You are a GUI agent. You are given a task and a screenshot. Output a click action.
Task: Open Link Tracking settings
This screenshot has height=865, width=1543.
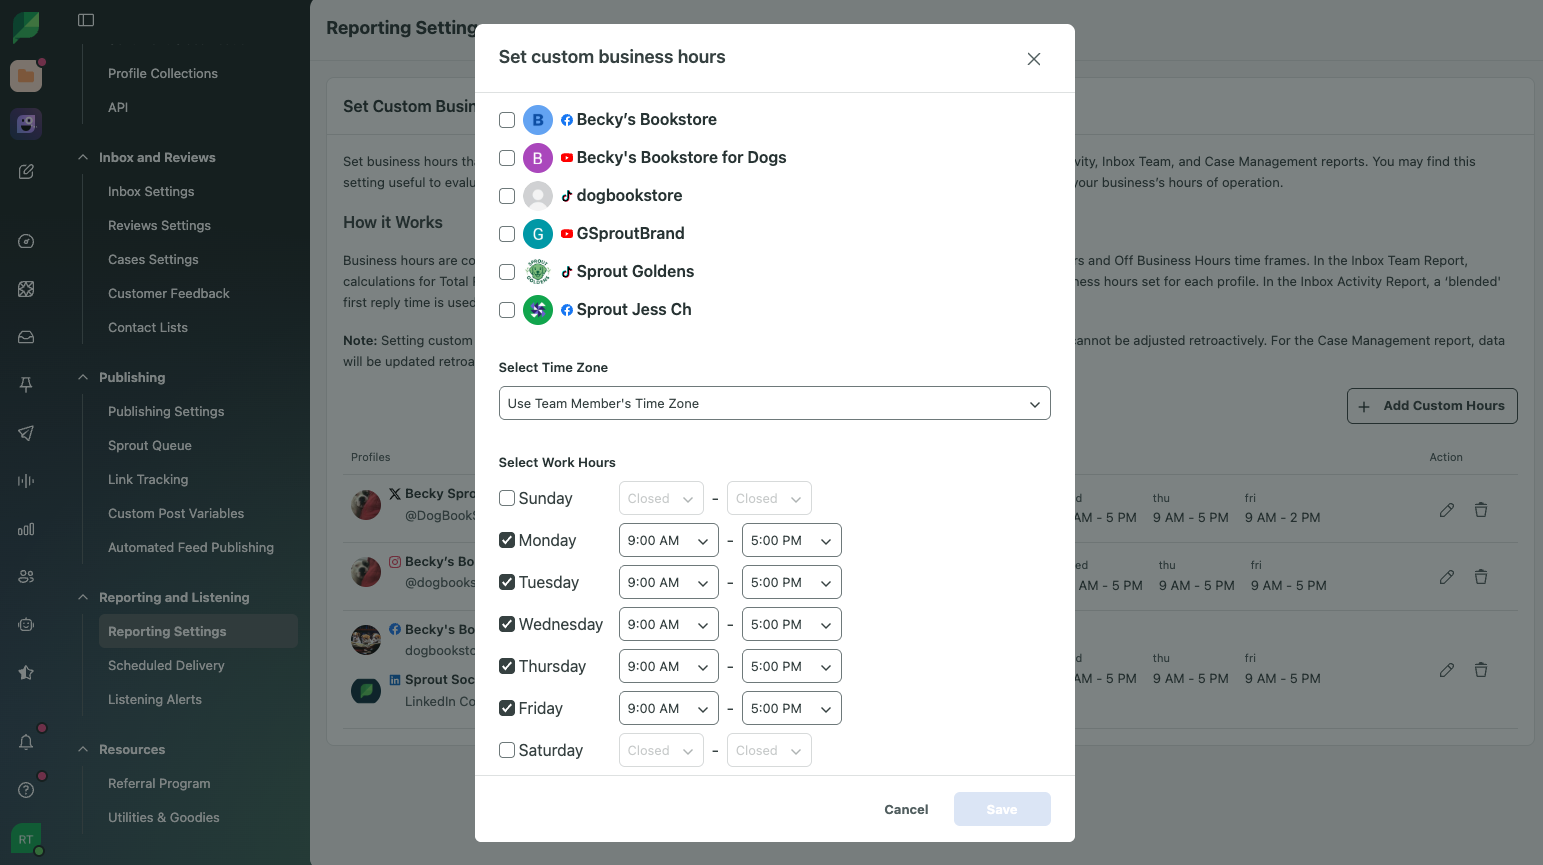tap(148, 479)
